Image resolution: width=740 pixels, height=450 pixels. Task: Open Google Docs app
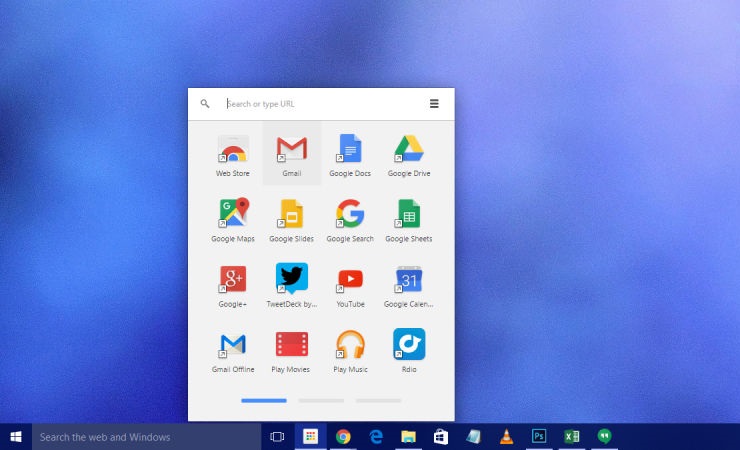pyautogui.click(x=350, y=155)
